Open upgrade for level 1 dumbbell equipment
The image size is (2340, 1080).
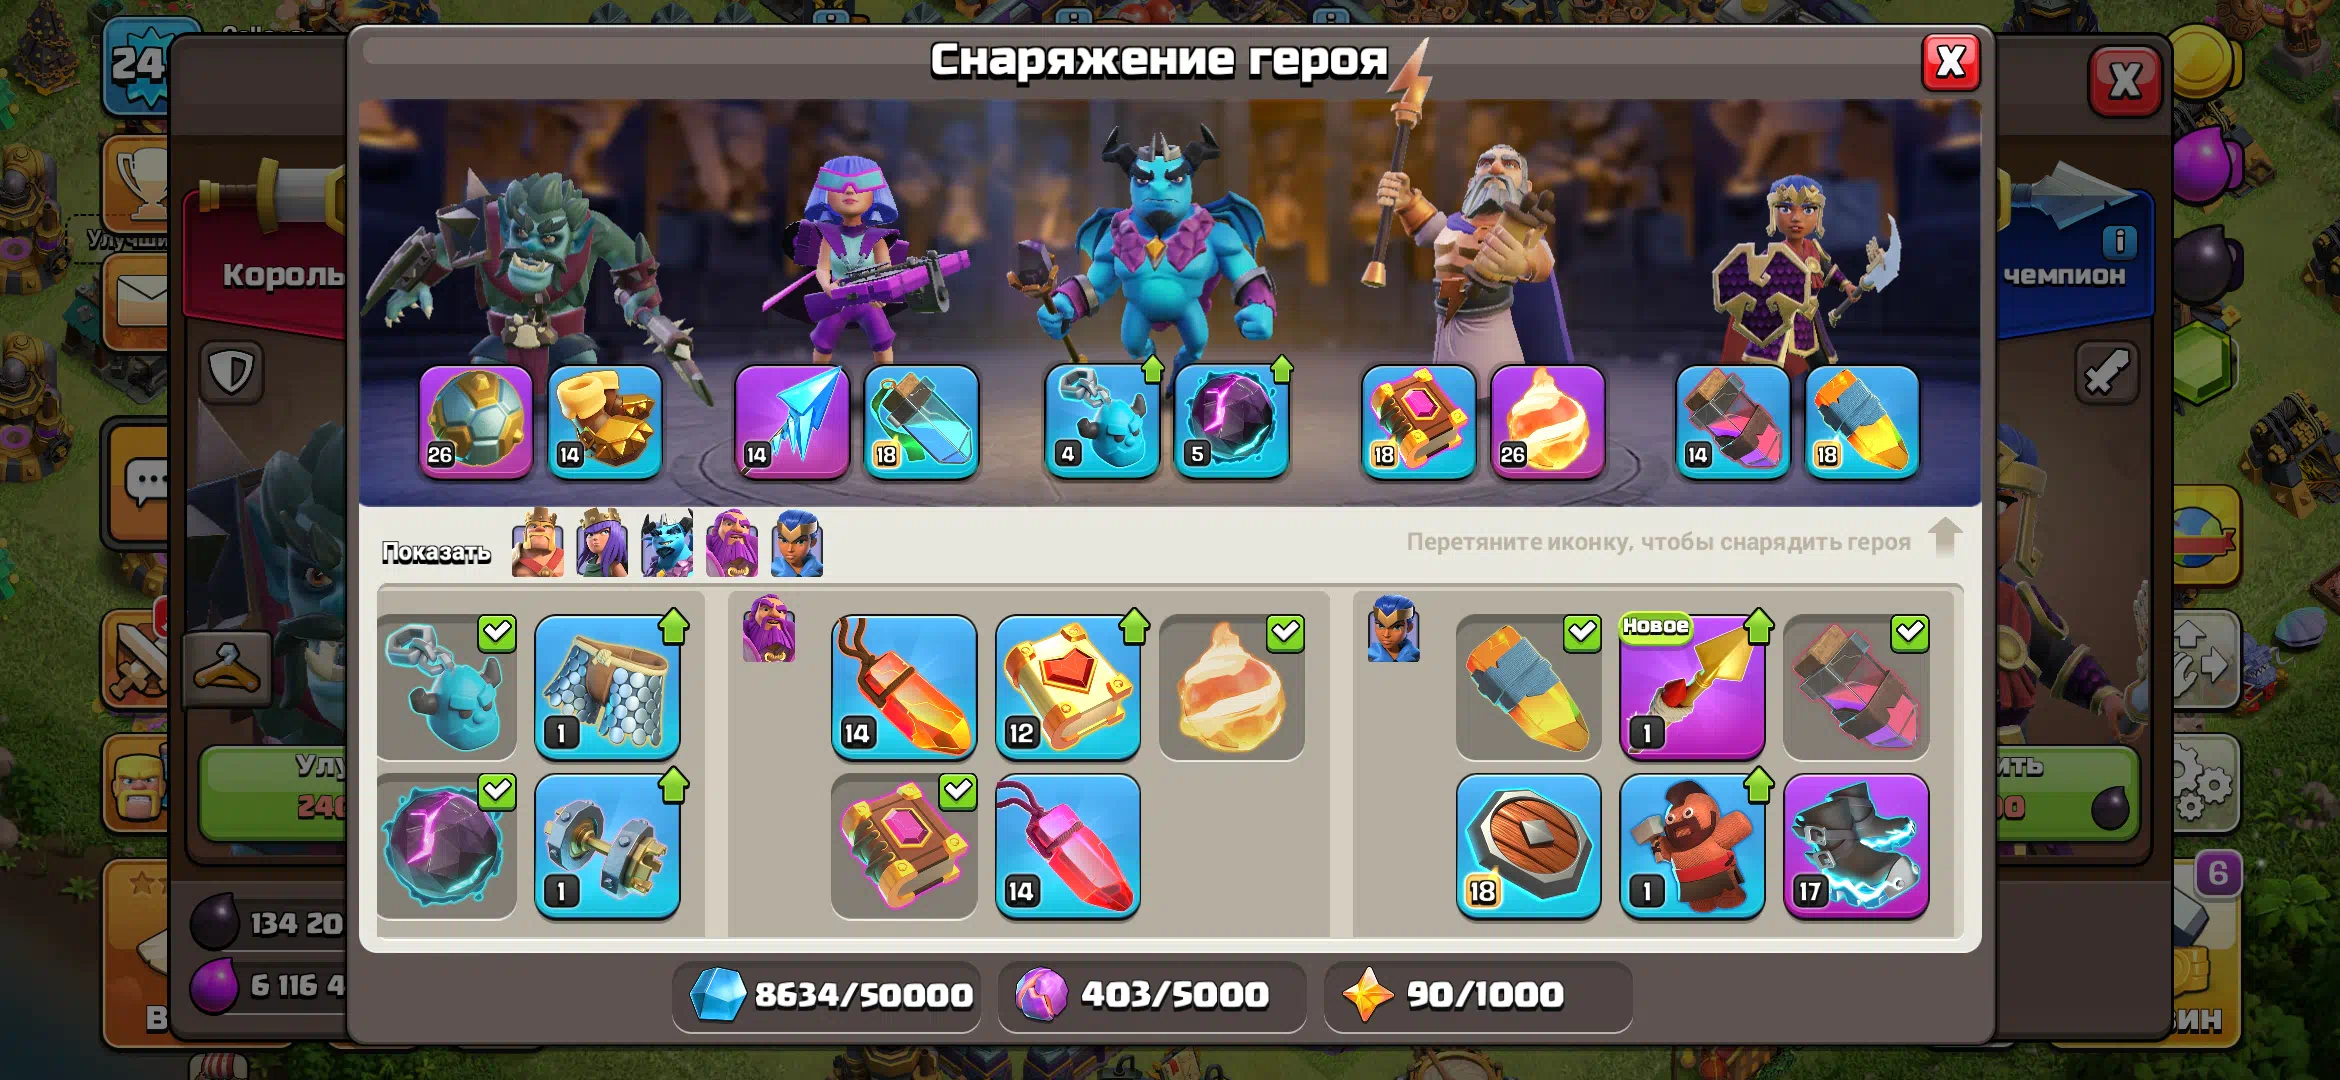[607, 846]
